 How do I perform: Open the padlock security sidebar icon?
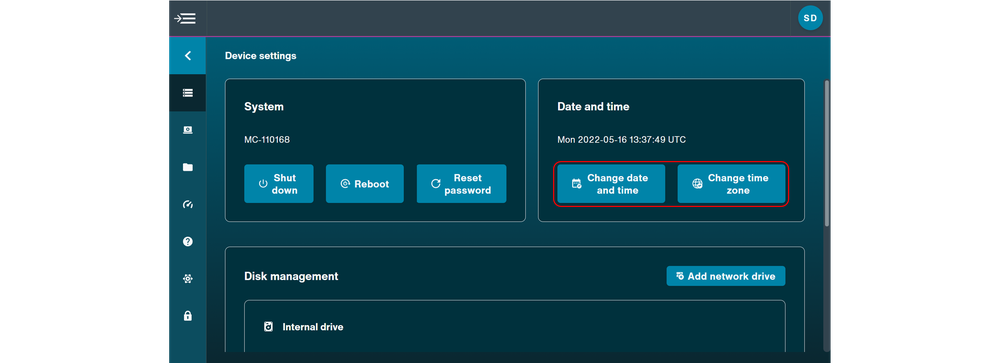(188, 316)
